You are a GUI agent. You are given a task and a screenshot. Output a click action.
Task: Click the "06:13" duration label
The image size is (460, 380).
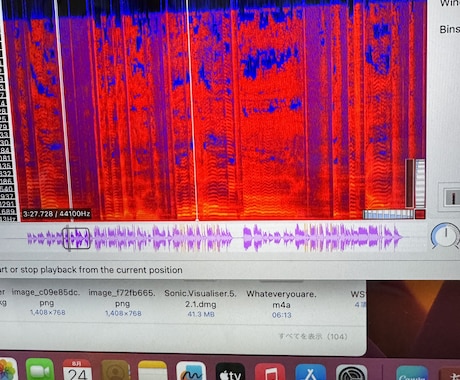tap(281, 315)
